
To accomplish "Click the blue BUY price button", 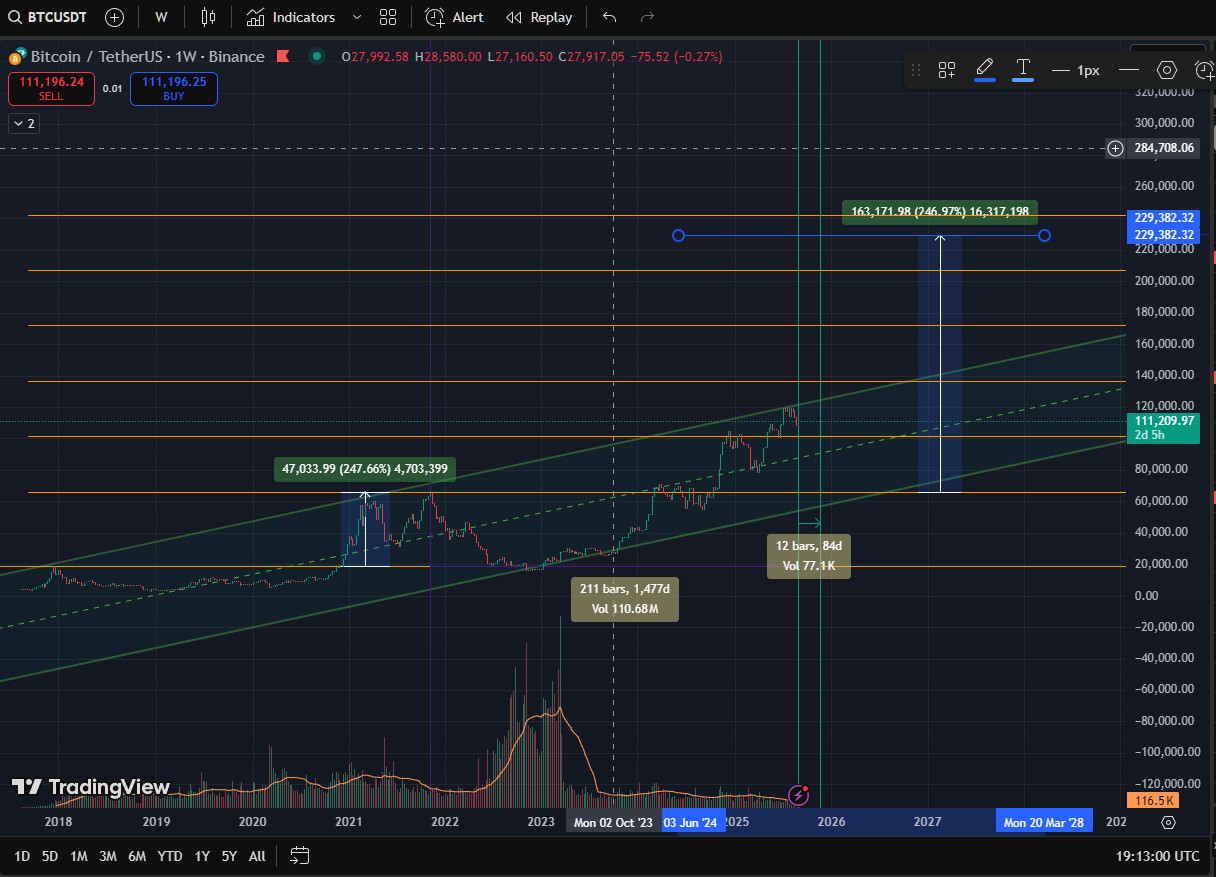I will [174, 88].
